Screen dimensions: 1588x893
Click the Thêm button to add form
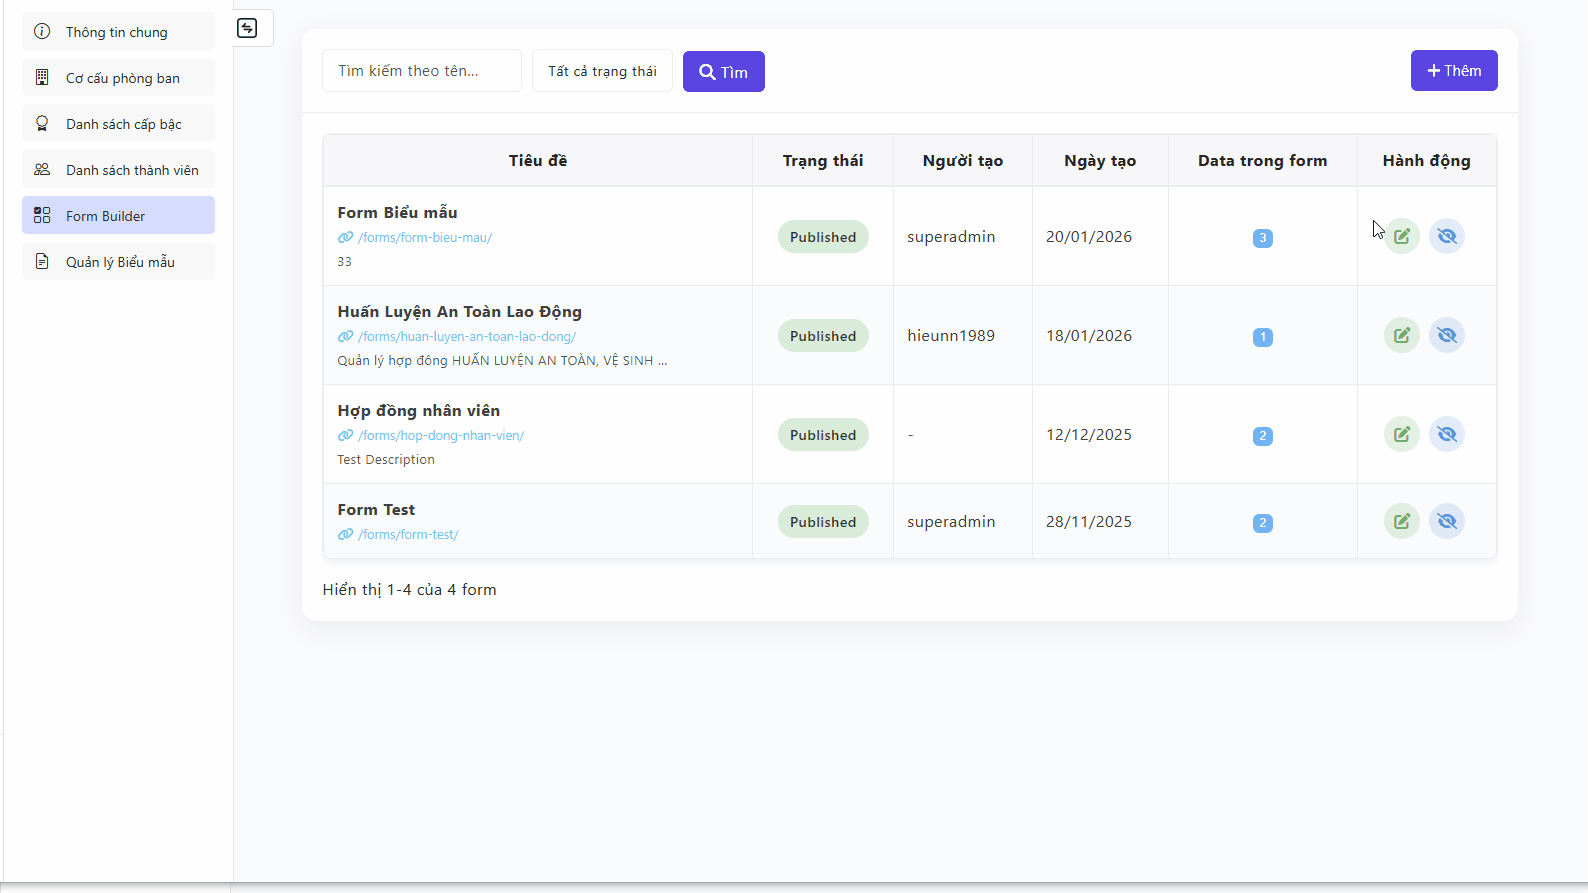click(1453, 71)
